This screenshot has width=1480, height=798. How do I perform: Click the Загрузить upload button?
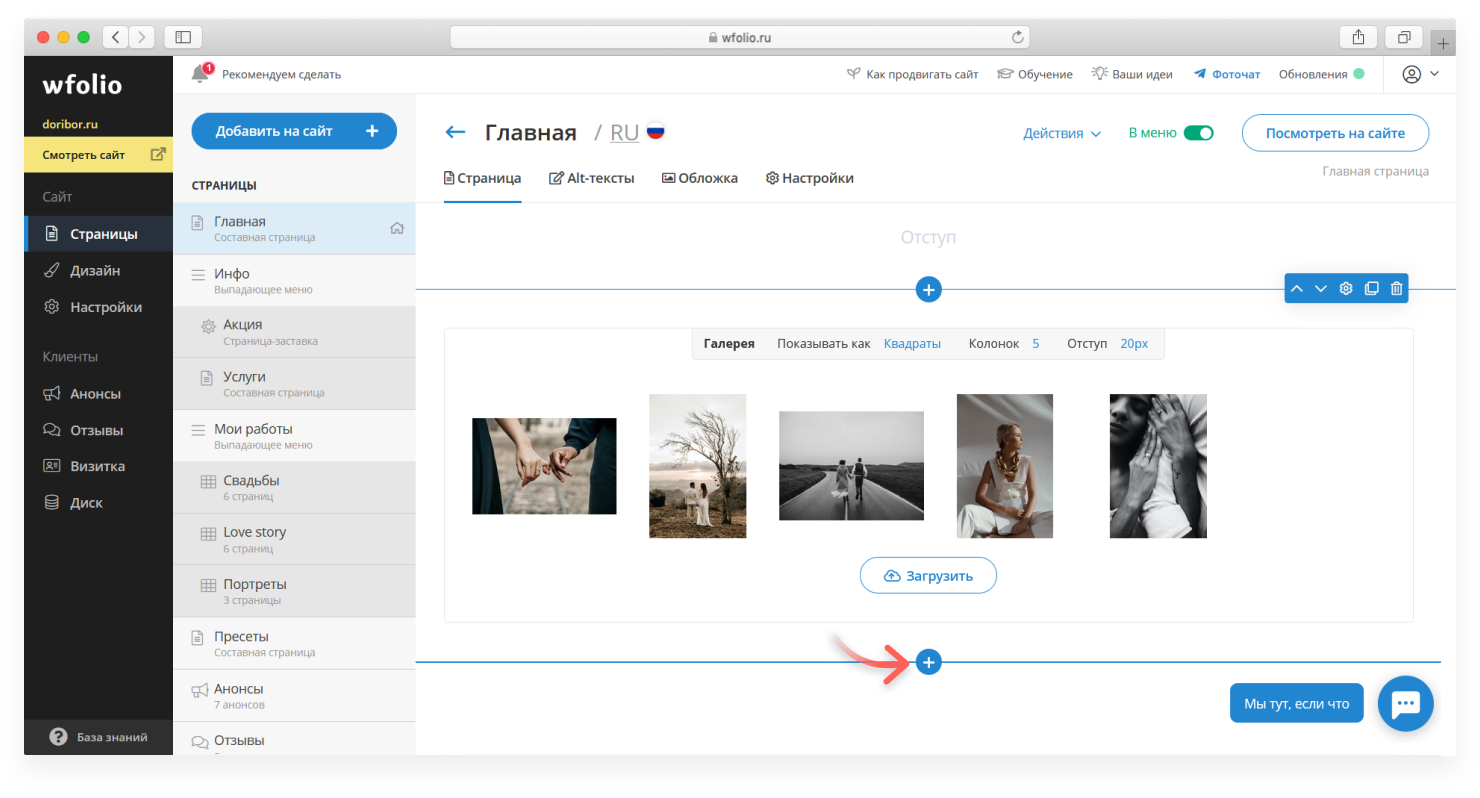point(928,576)
